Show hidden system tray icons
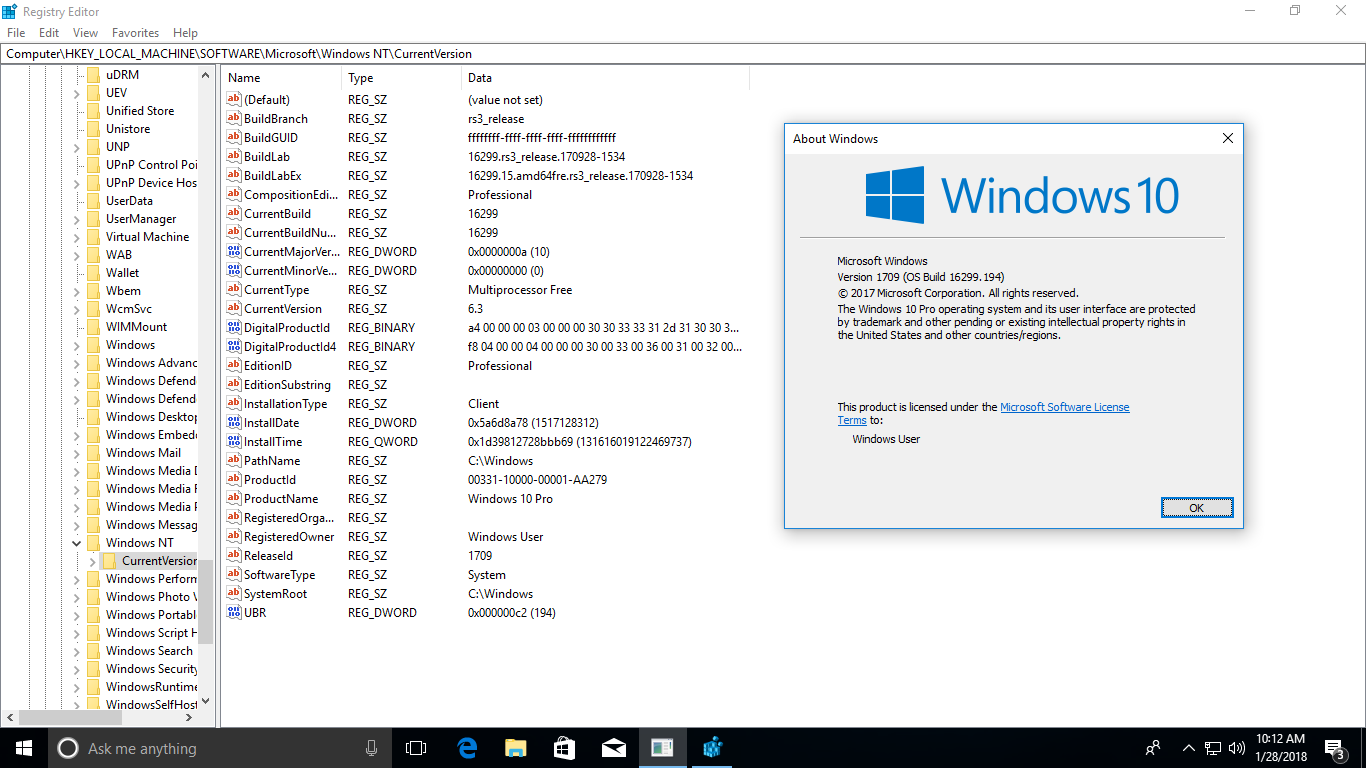1366x768 pixels. 1188,748
